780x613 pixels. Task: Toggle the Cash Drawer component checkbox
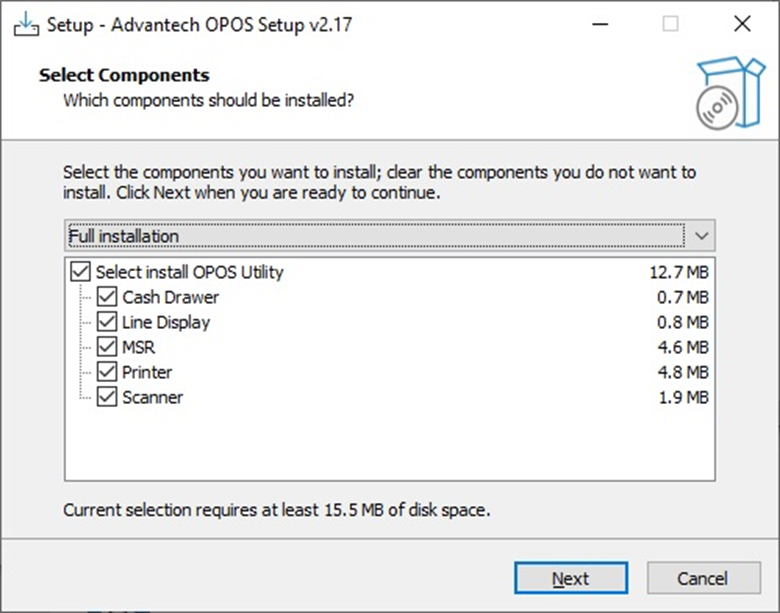click(107, 297)
